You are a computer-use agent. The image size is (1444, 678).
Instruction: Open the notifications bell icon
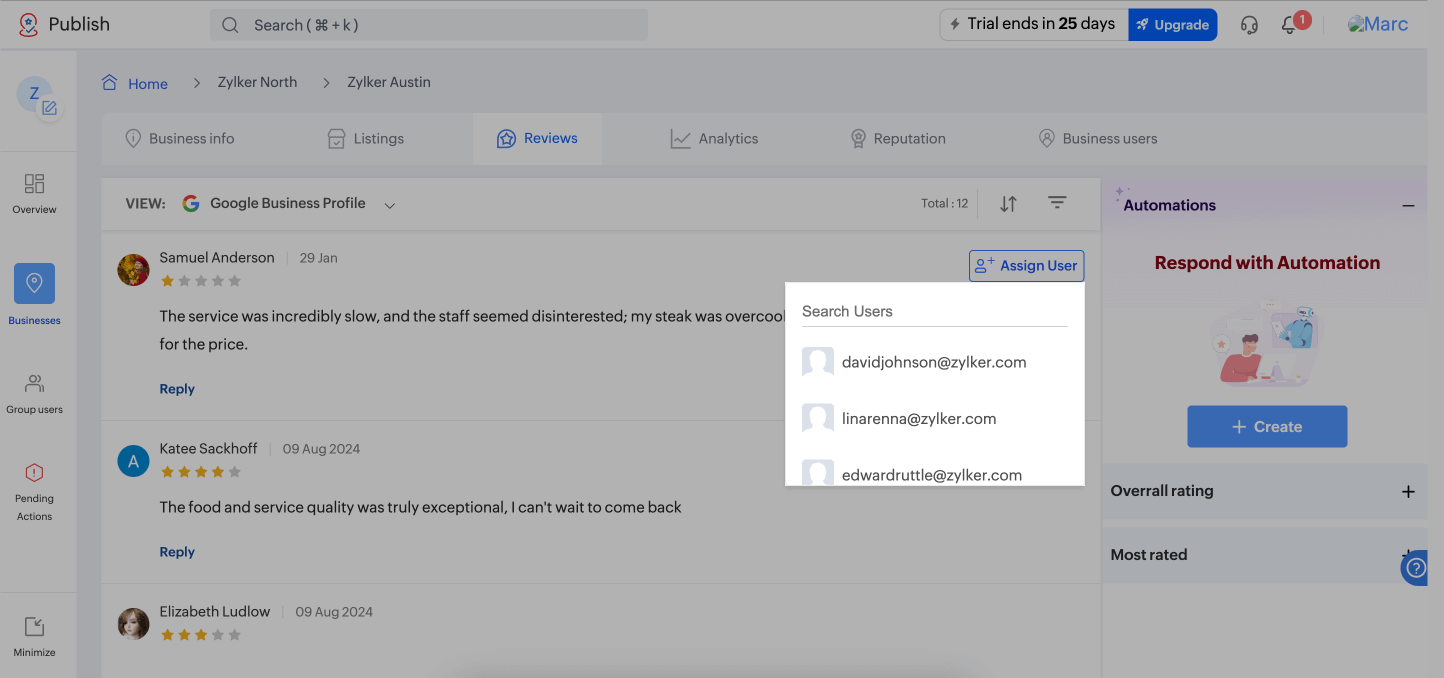[x=1290, y=25]
